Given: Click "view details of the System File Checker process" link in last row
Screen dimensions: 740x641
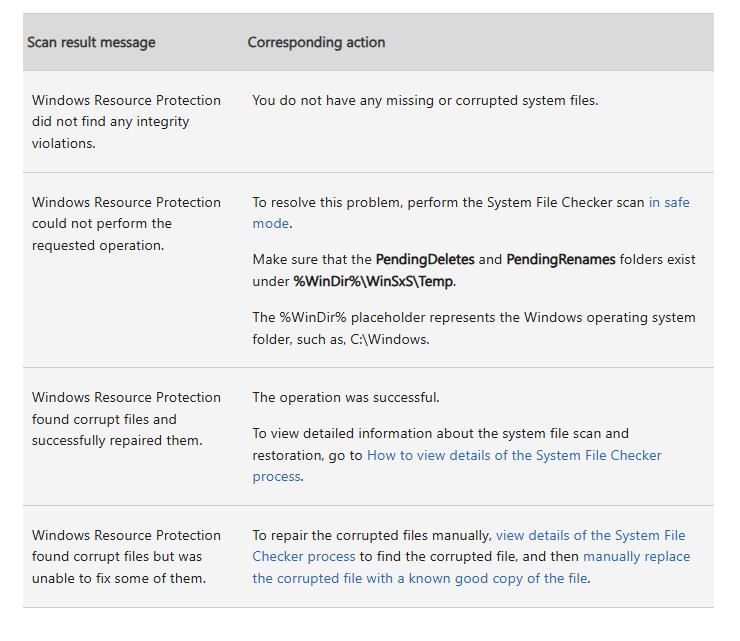Looking at the screenshot, I should [x=590, y=535].
